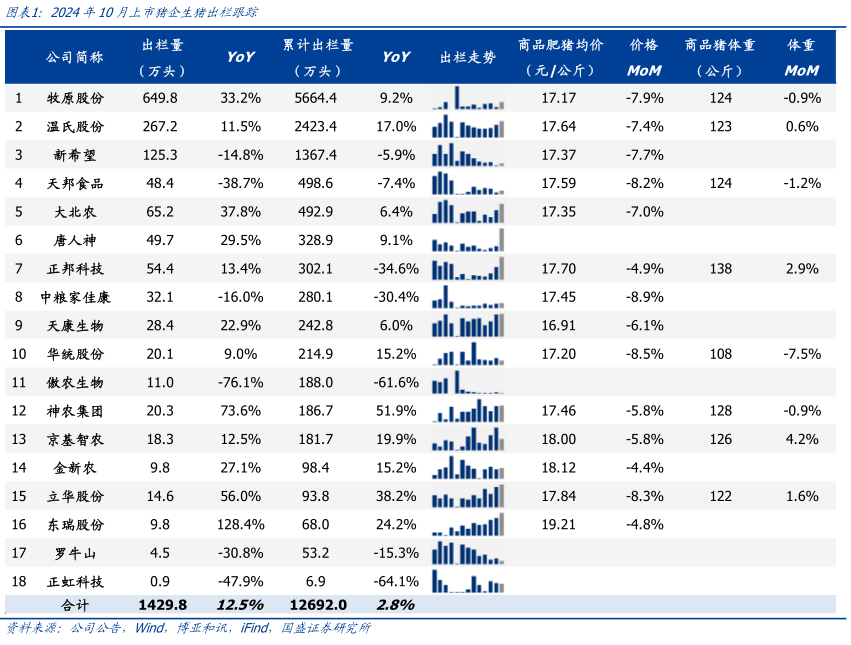
Task: Click the company name 天邦食品
Action: [76, 183]
